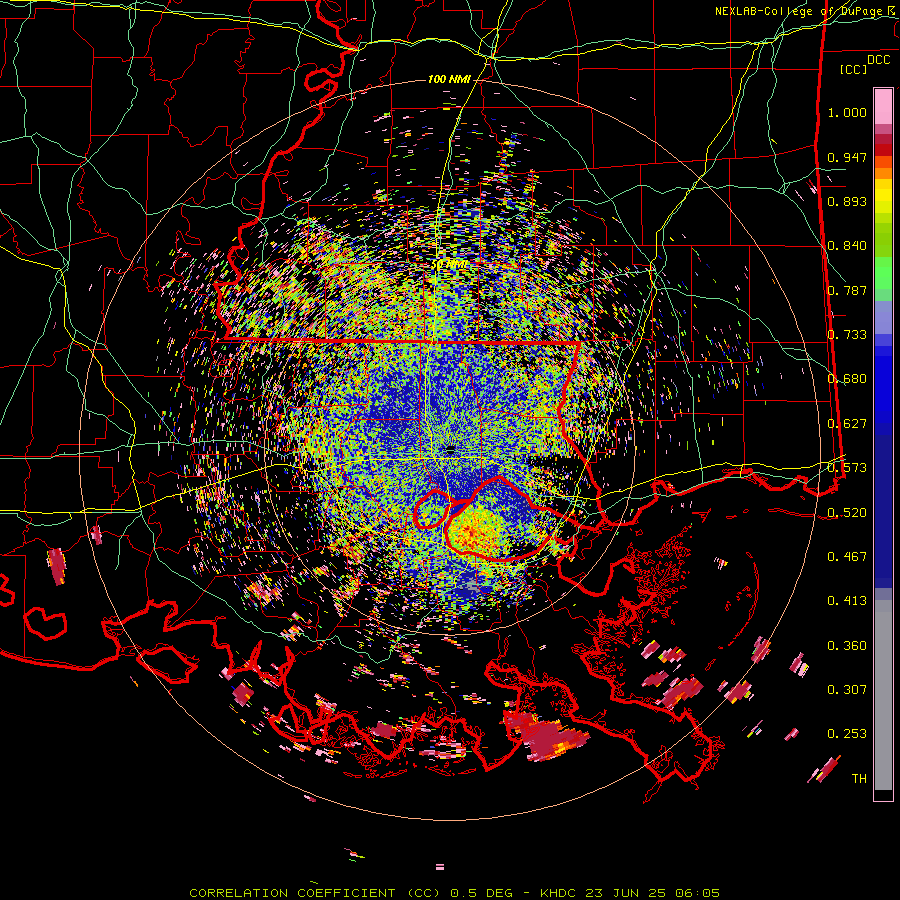Select the 0.627 legend value

pos(847,424)
